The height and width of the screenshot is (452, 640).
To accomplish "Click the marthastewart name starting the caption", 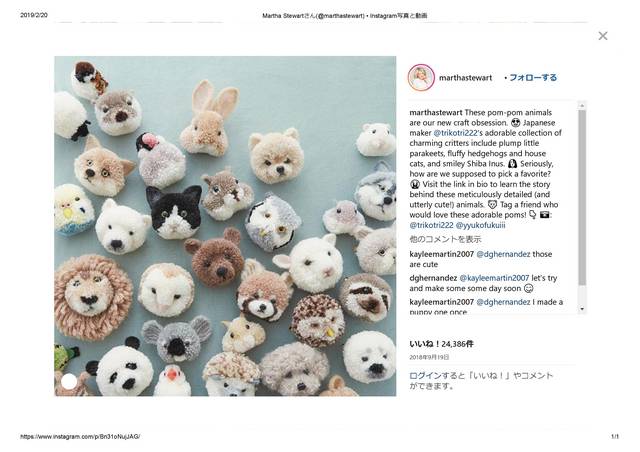I will (x=436, y=112).
